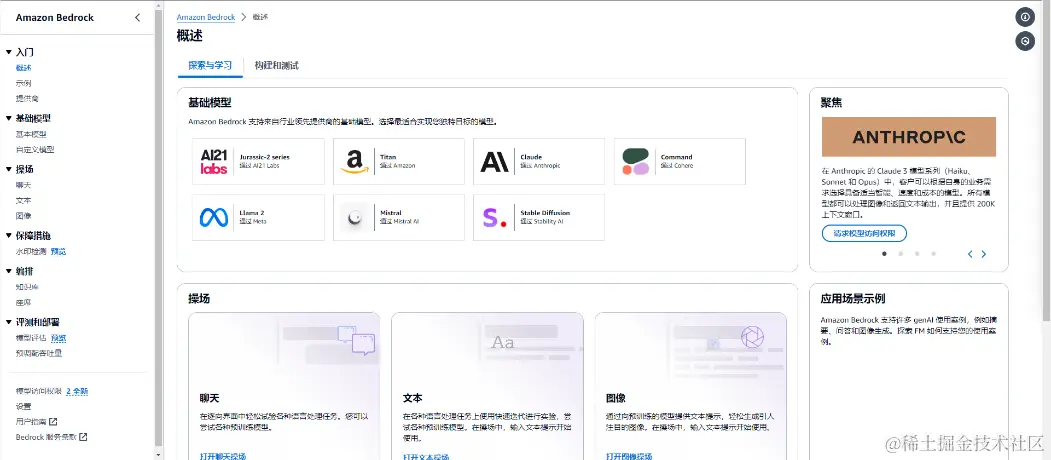Click the 概述 page heading

pos(190,36)
